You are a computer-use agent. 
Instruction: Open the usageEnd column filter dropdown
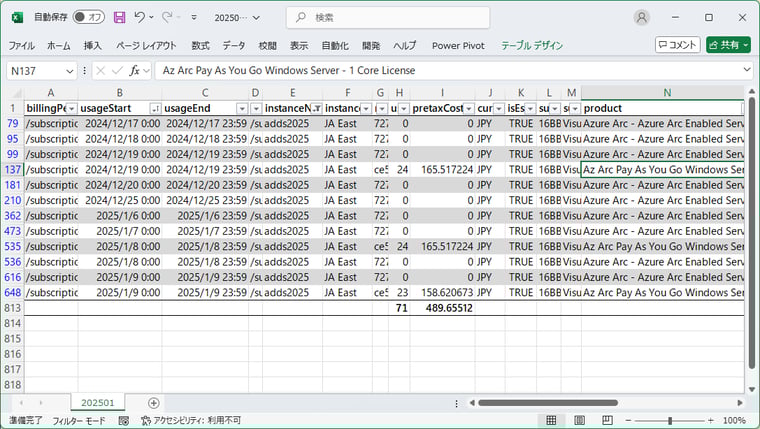pyautogui.click(x=242, y=109)
